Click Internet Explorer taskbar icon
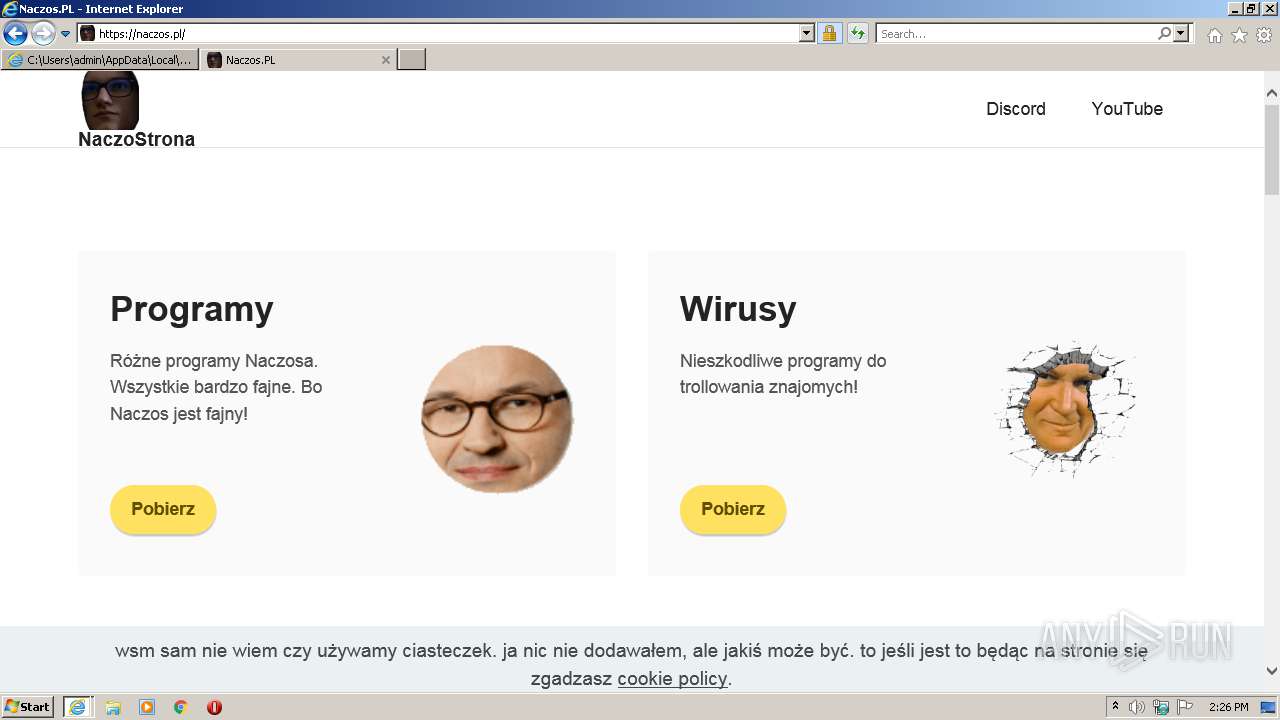This screenshot has width=1280, height=720. pyautogui.click(x=77, y=707)
